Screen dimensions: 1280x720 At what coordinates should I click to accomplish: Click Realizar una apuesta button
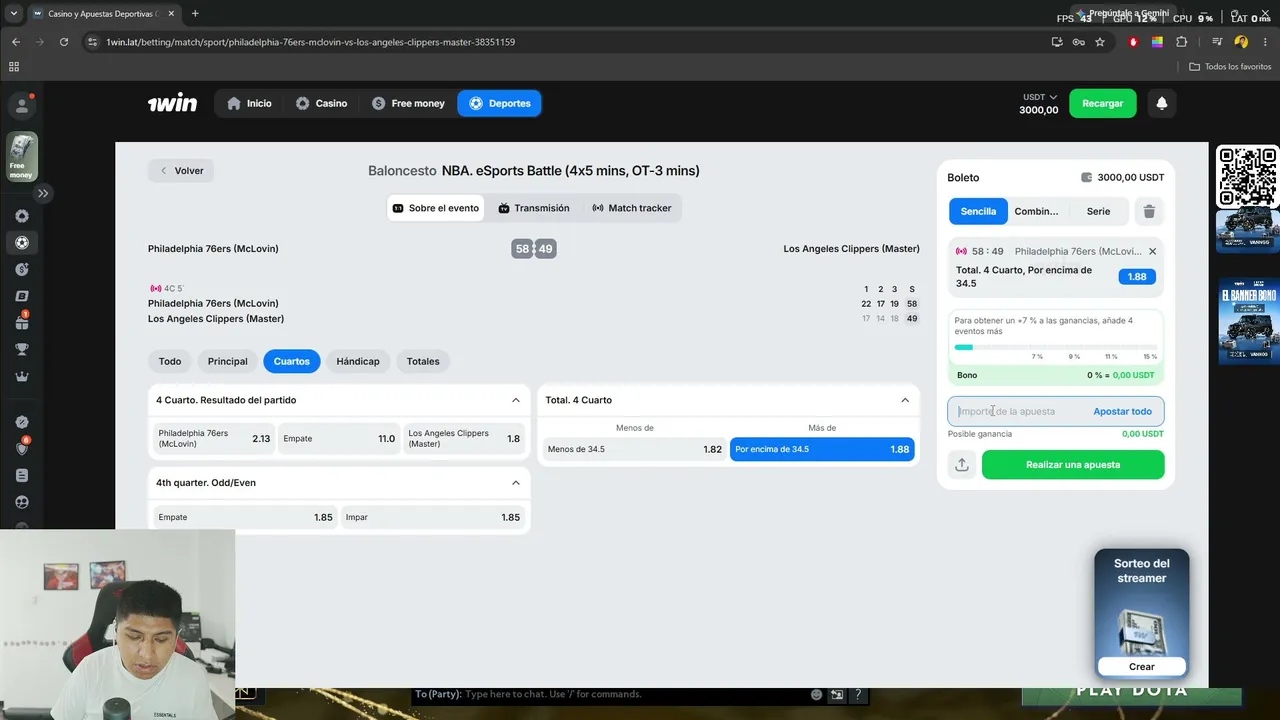pos(1073,465)
